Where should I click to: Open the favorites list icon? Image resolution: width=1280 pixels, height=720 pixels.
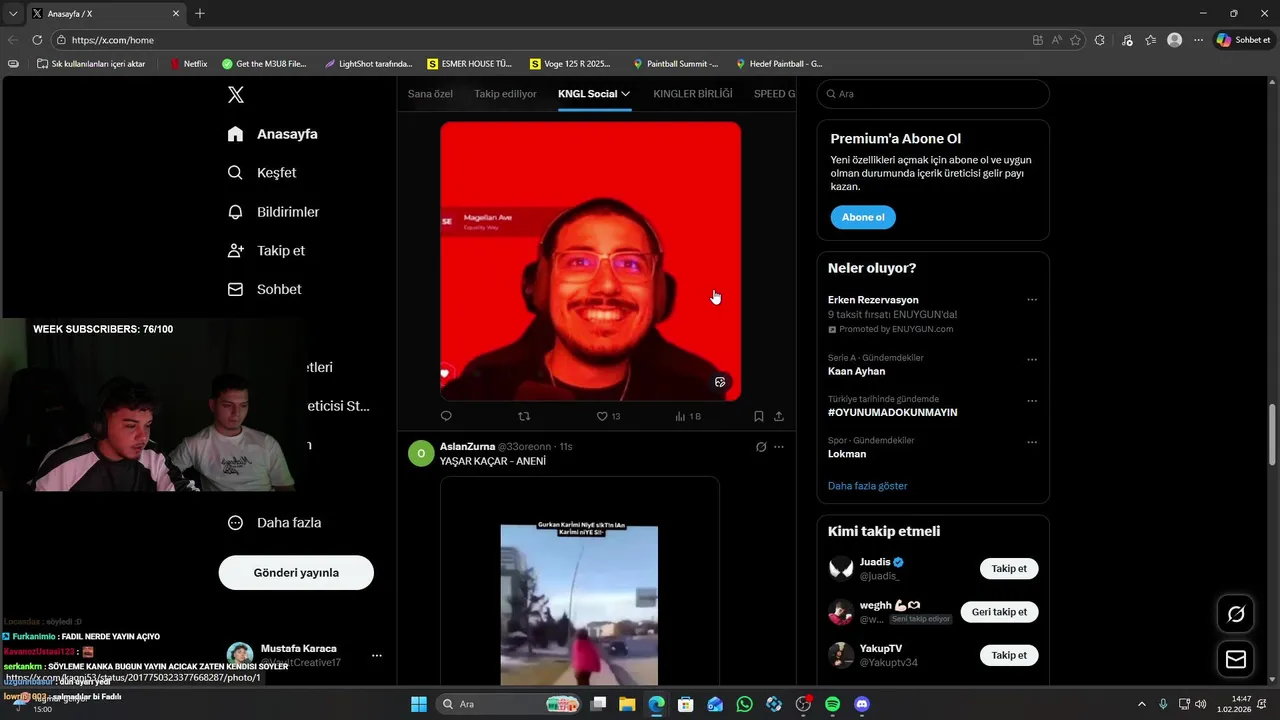tap(1151, 40)
